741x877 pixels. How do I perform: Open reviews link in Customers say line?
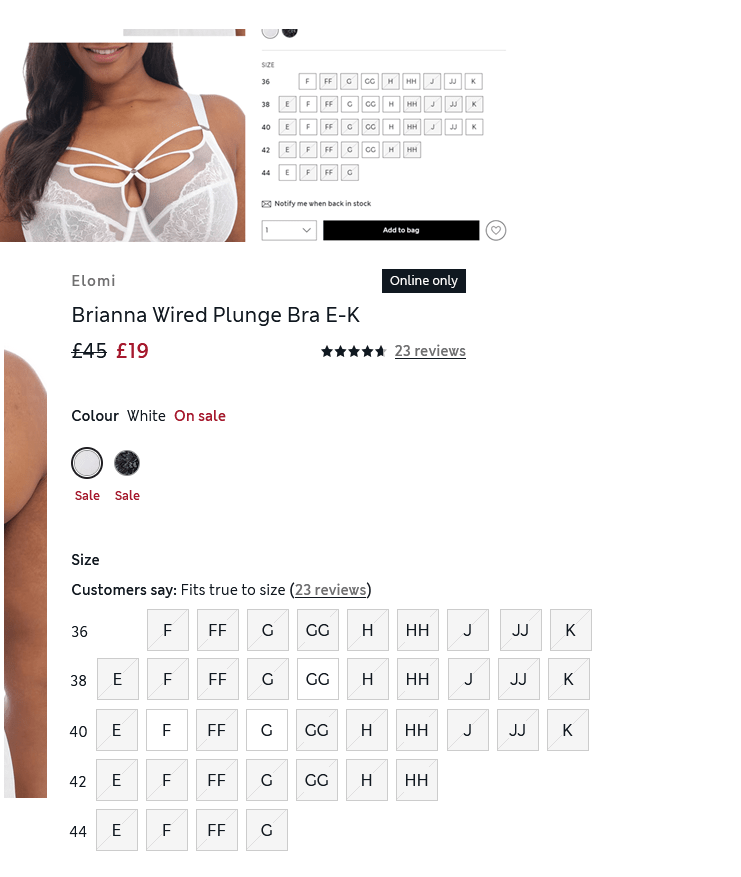[331, 590]
